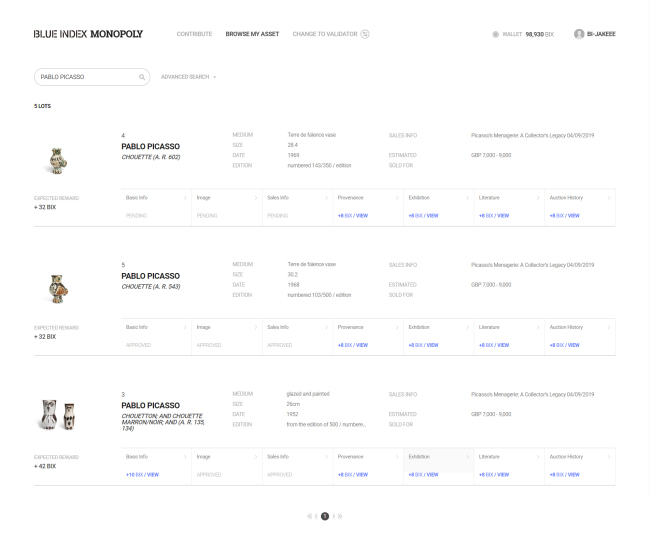Click edition text numbered 103/500
Screen dimensions: 650x547
click(319, 295)
